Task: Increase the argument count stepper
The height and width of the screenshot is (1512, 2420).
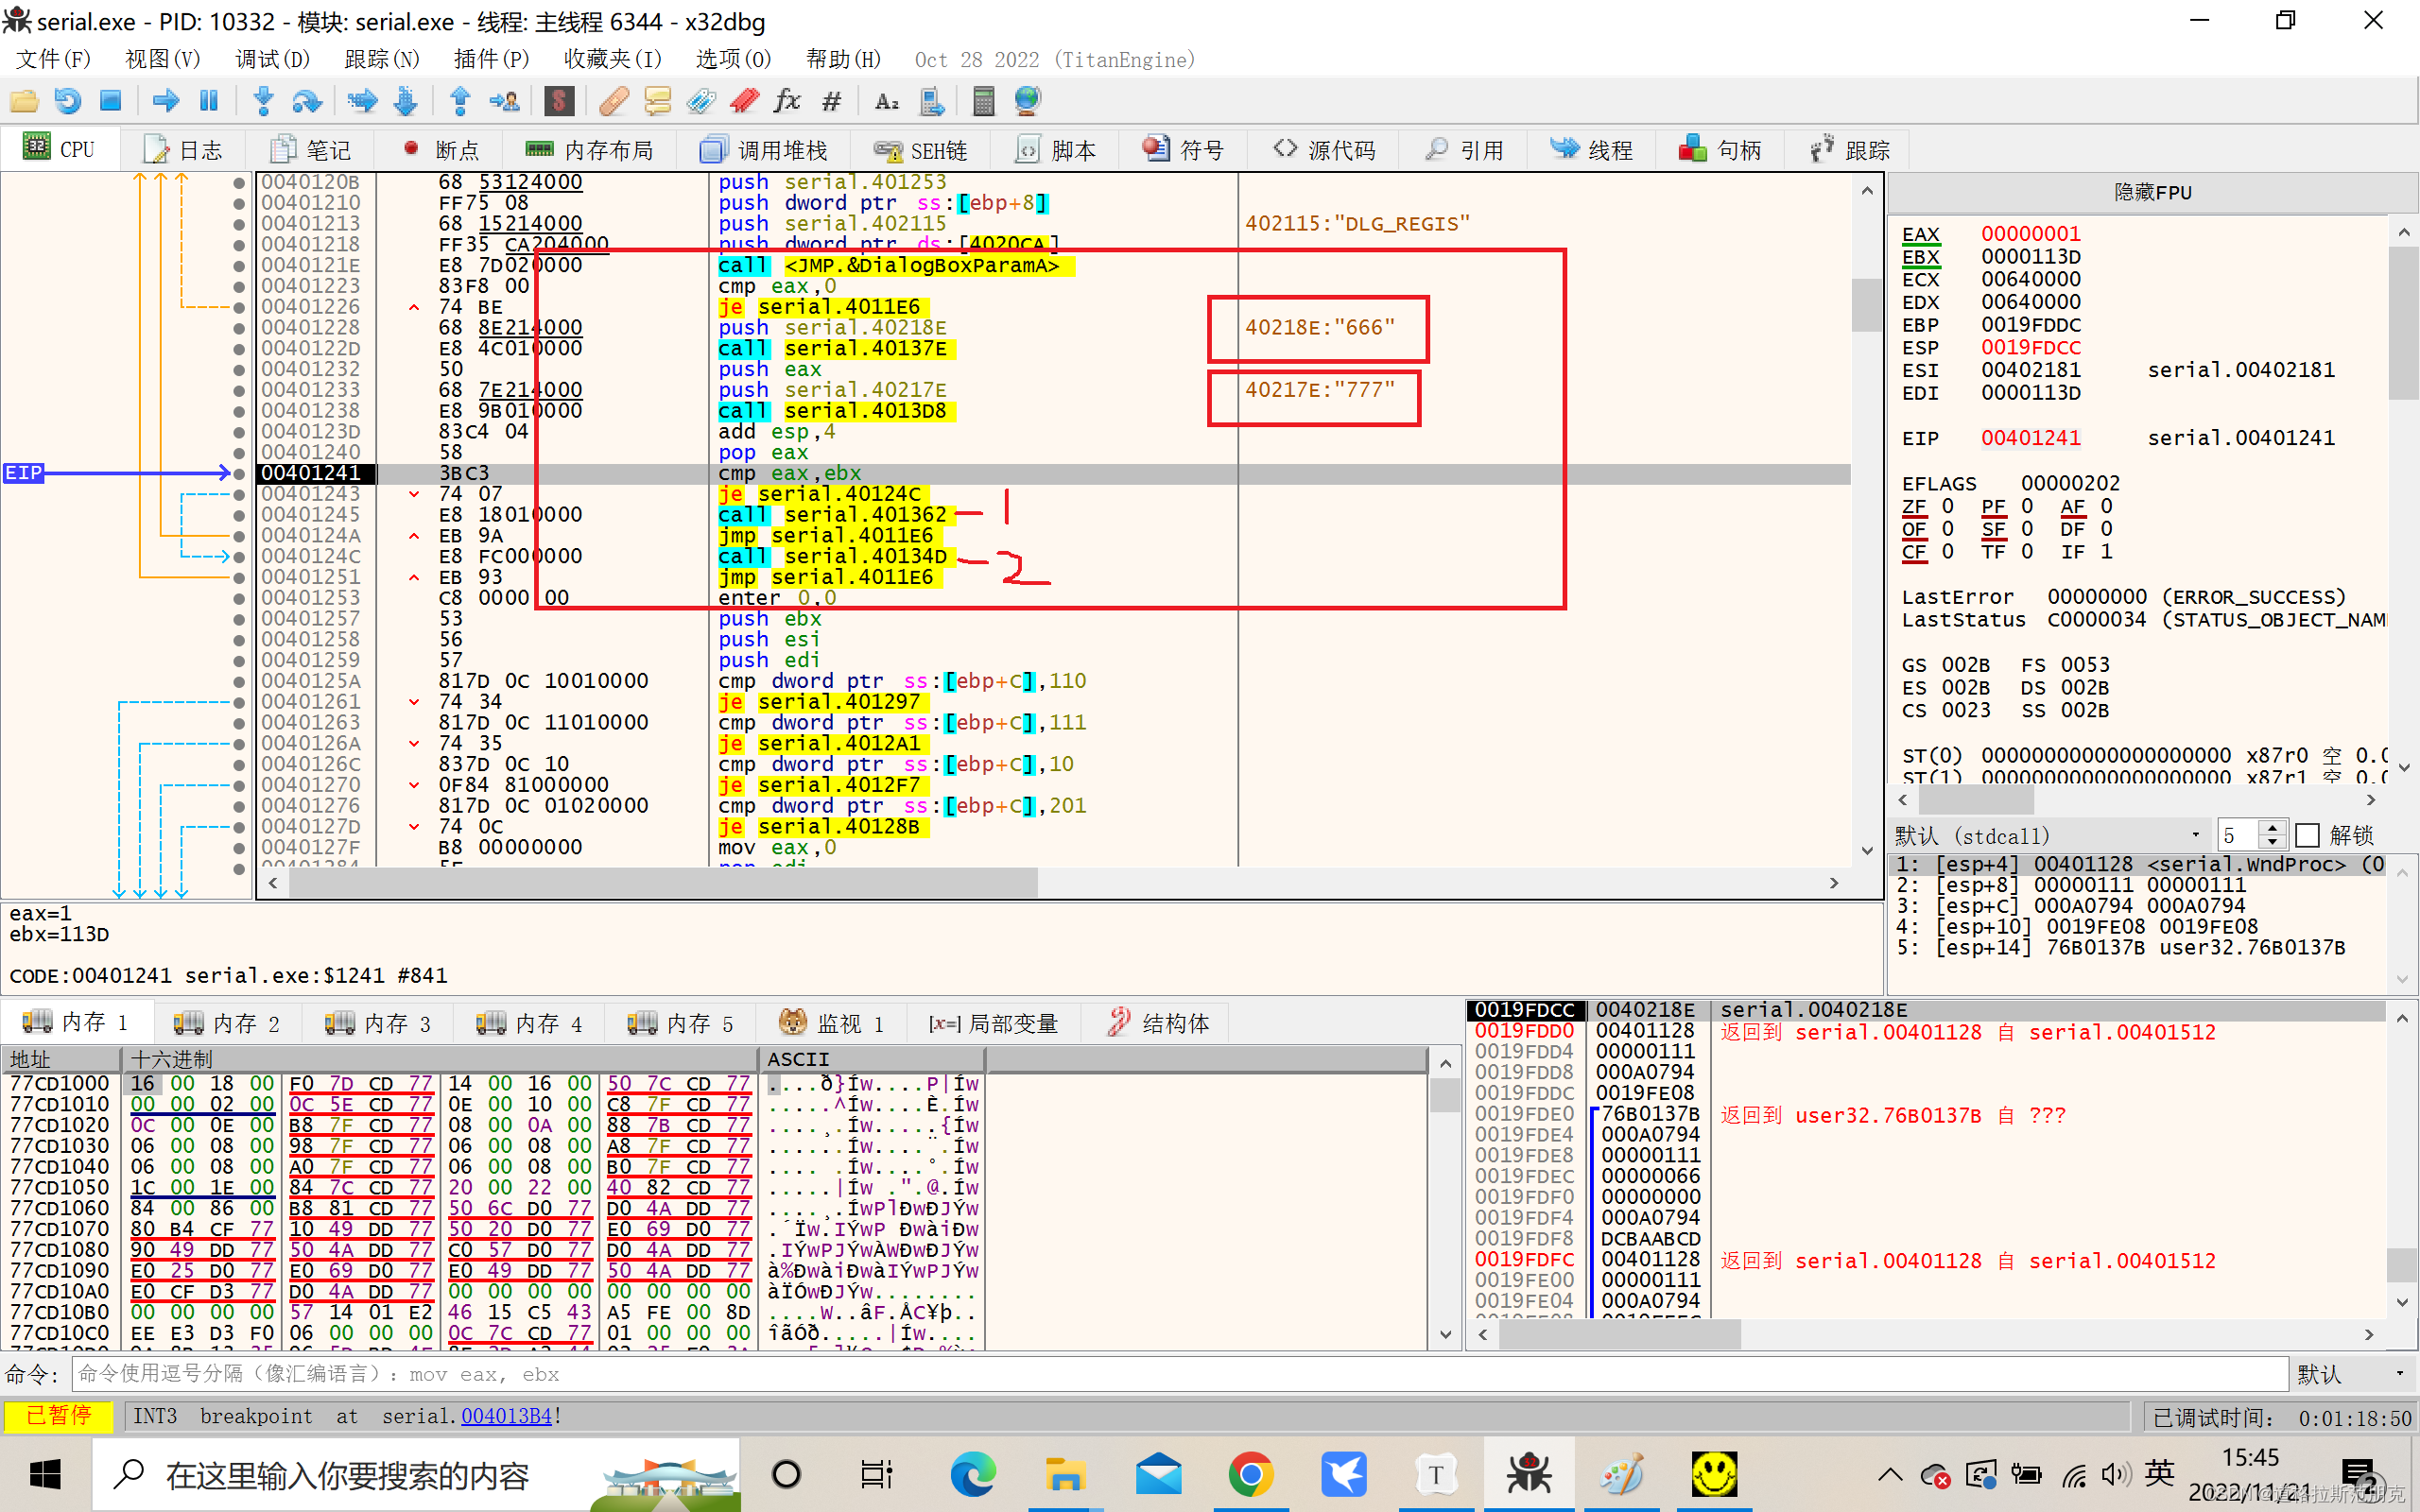Action: coord(2273,828)
